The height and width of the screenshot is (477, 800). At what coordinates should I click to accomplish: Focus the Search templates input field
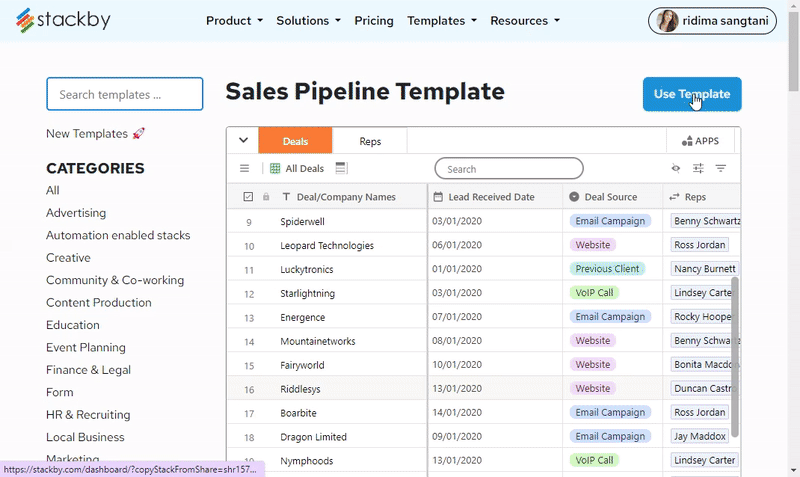[124, 94]
